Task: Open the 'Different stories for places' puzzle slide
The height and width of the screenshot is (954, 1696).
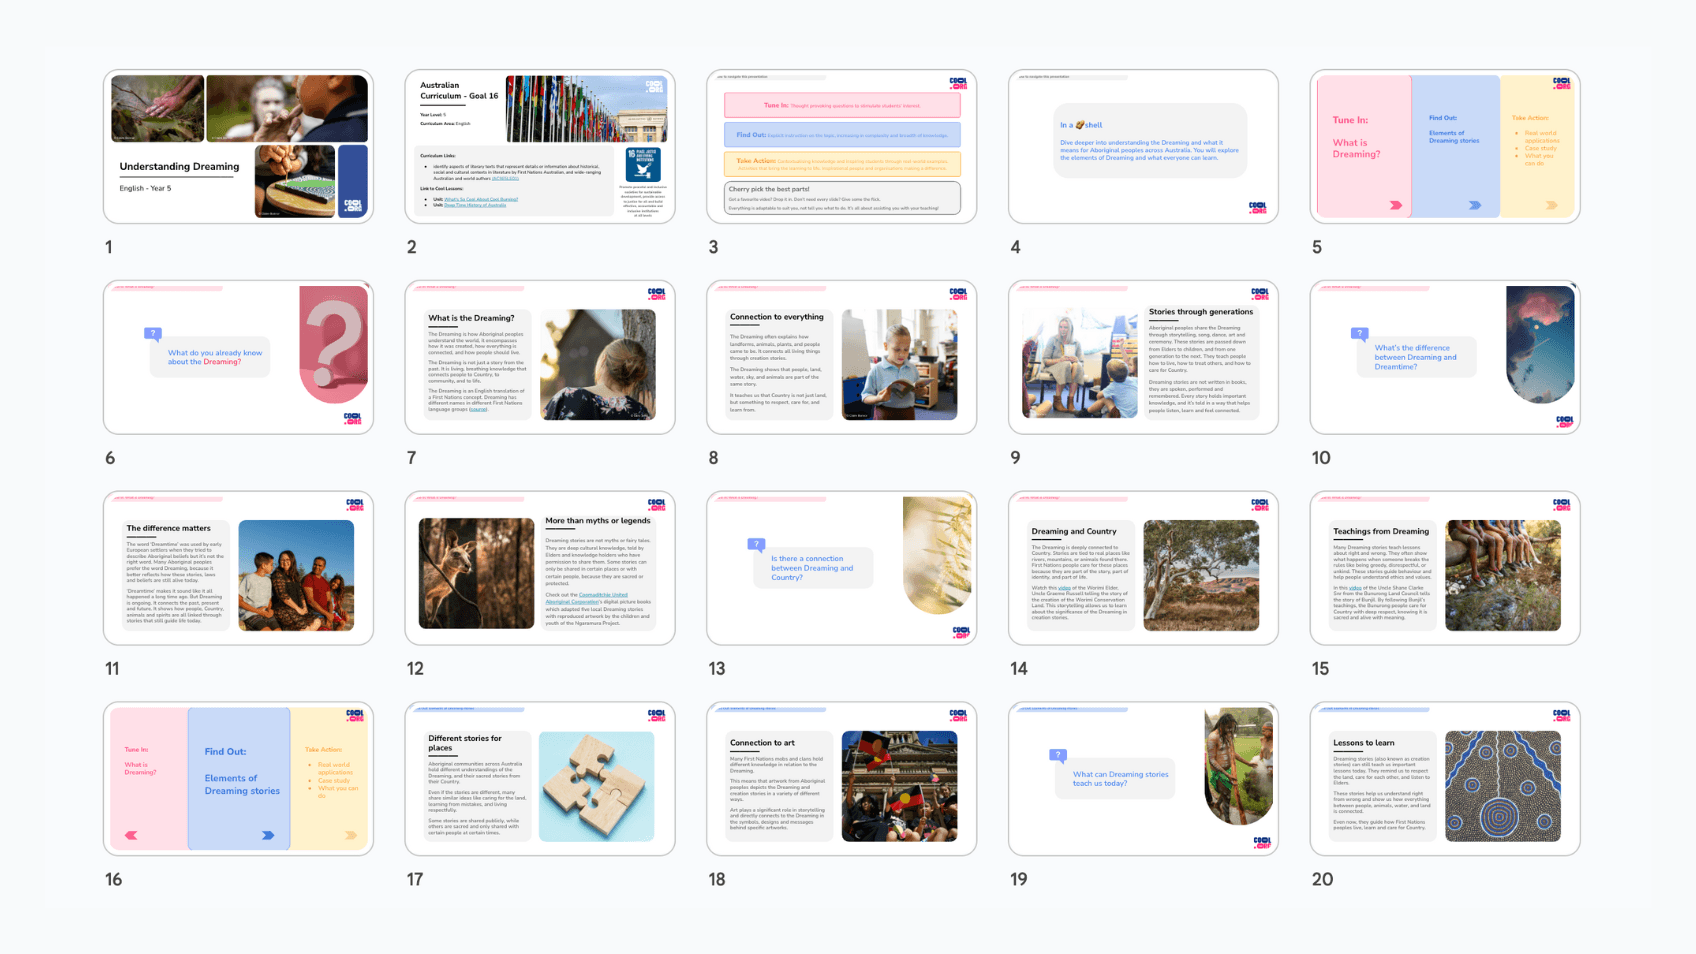Action: pyautogui.click(x=540, y=779)
